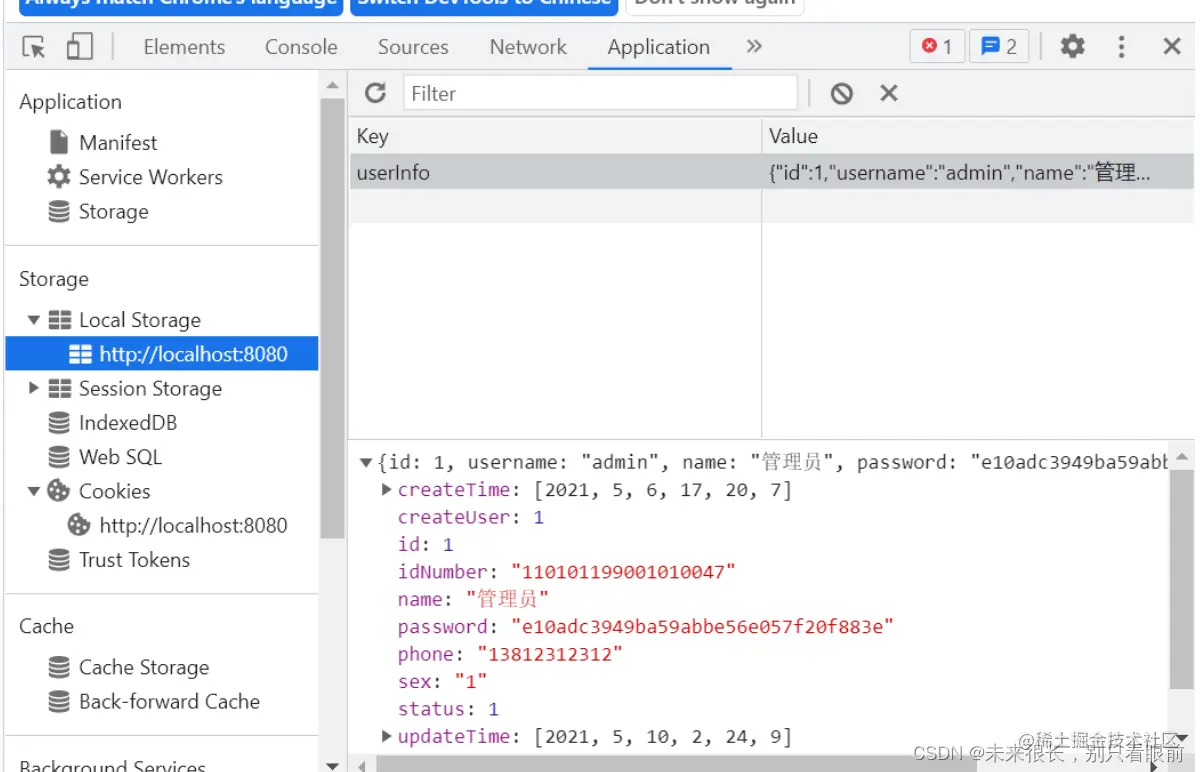Select Session Storage item

150,389
